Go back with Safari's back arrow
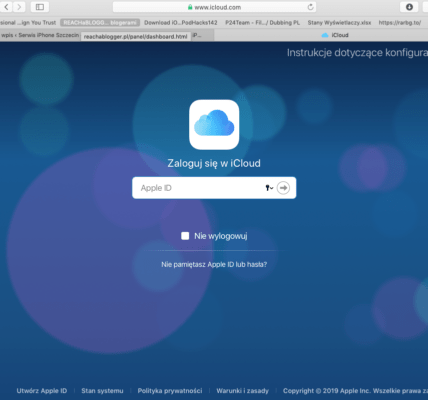Viewport: 428px width, 400px height. (x=6, y=7)
